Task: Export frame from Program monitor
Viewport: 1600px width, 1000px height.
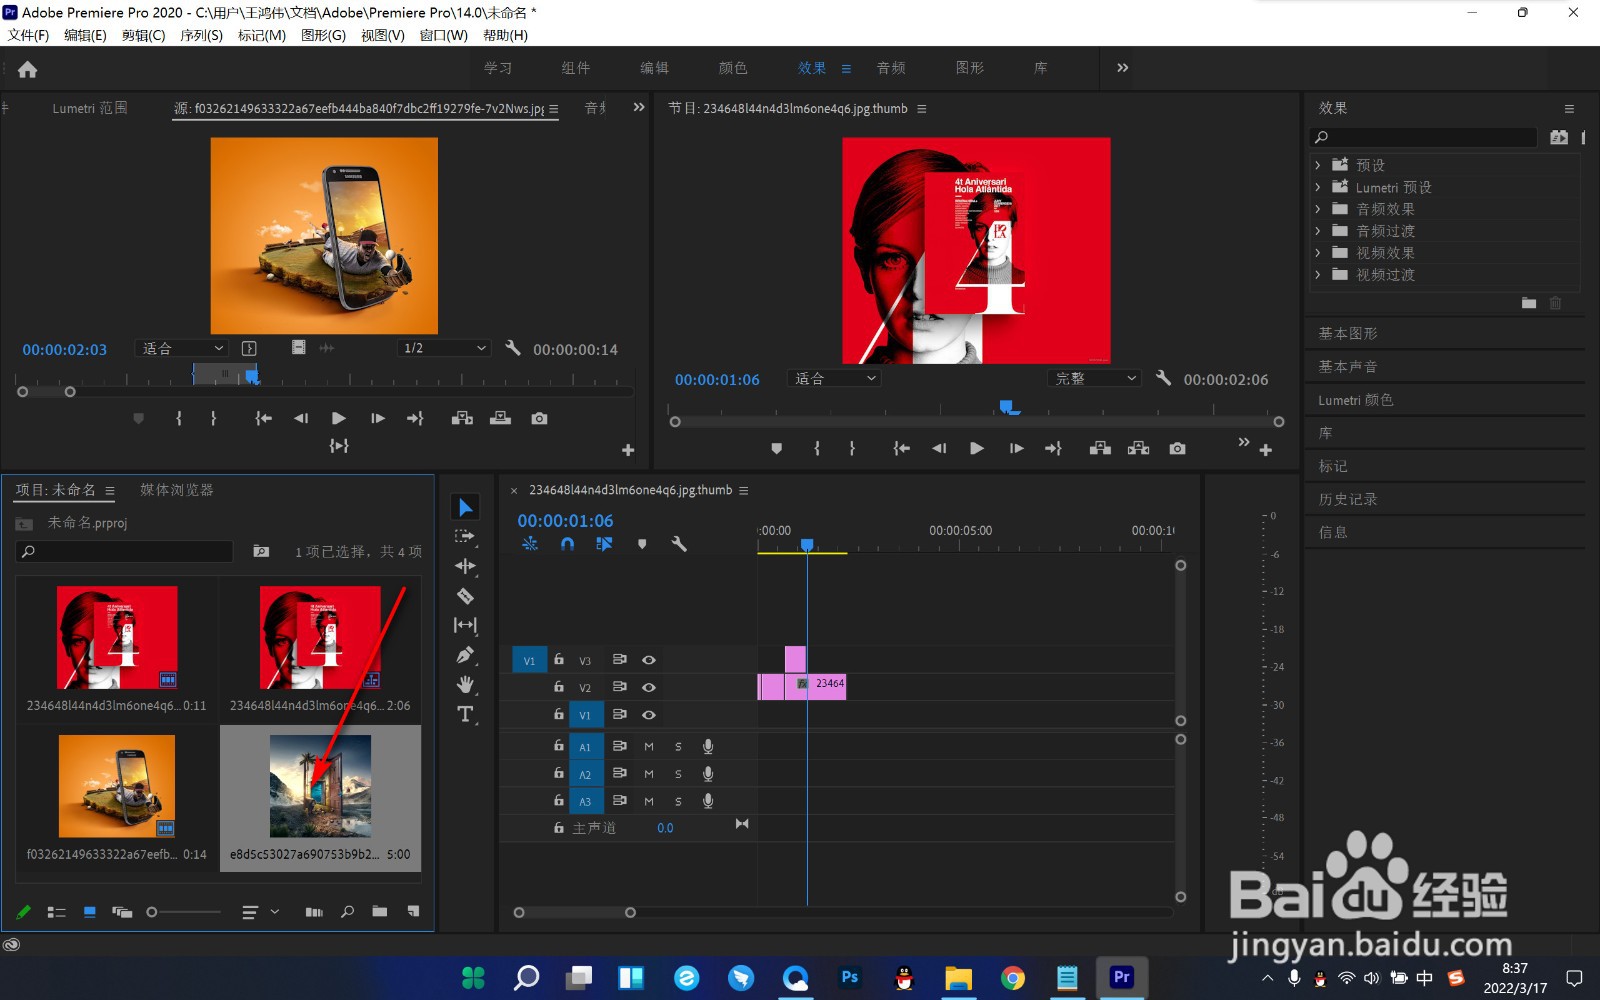Action: click(1178, 449)
